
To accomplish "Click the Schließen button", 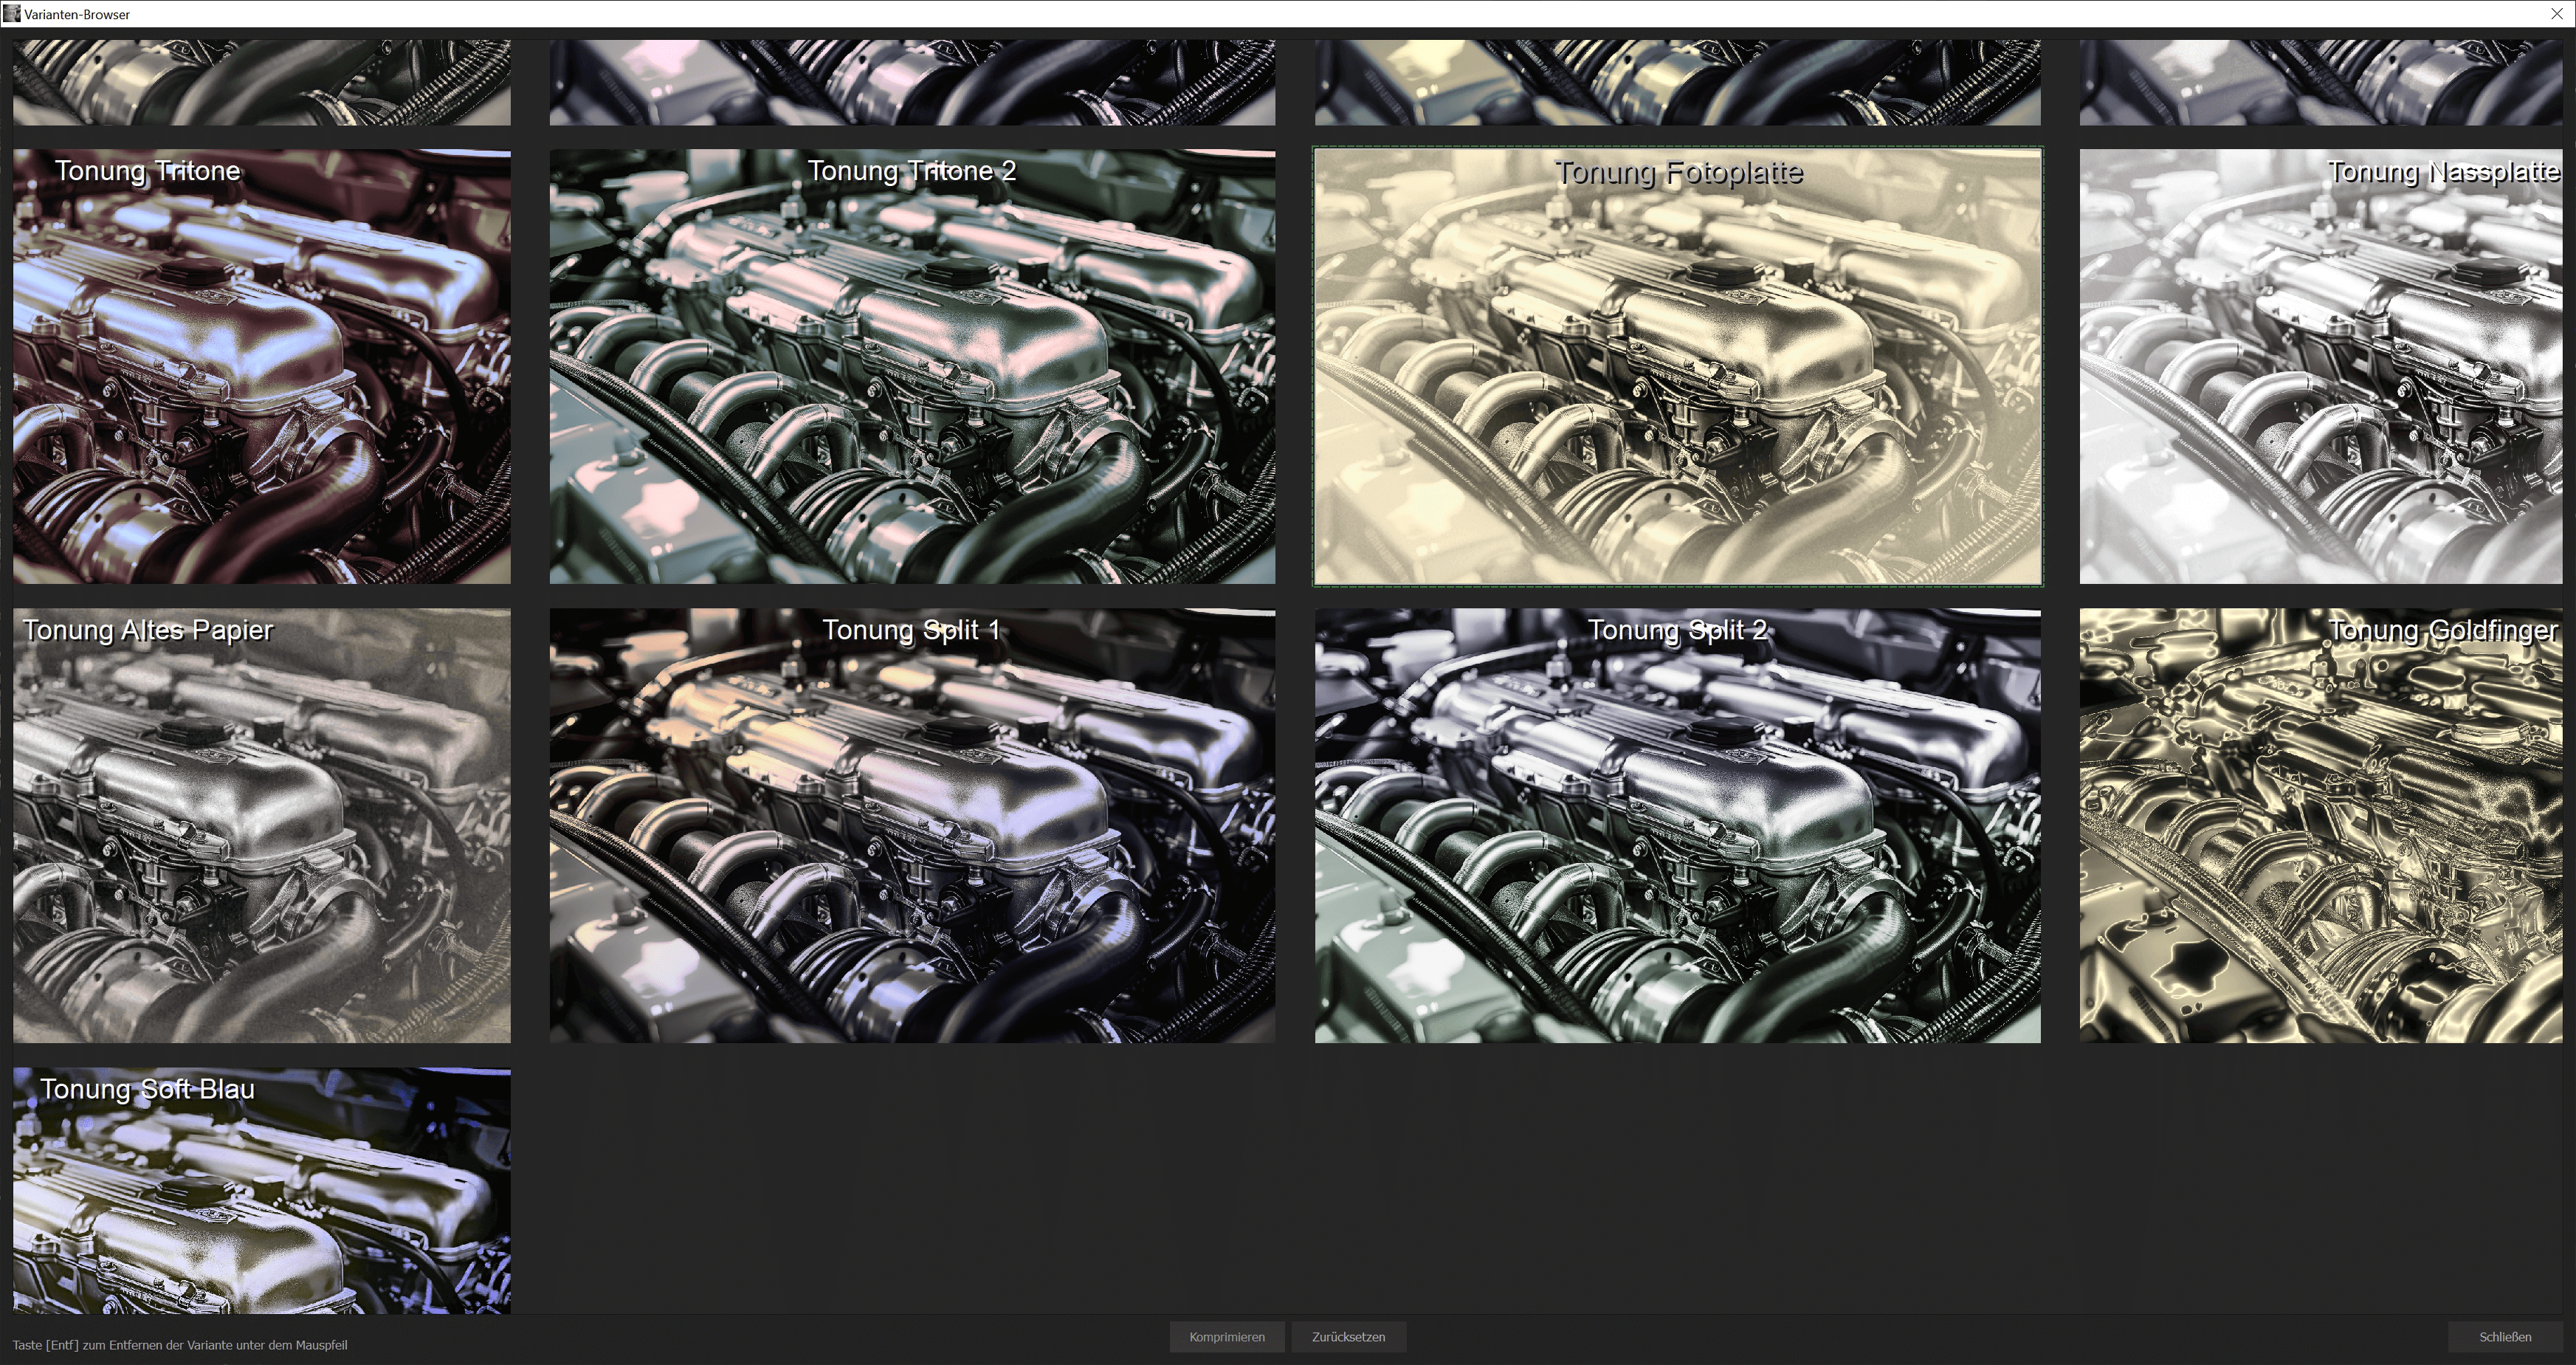I will tap(2505, 1337).
